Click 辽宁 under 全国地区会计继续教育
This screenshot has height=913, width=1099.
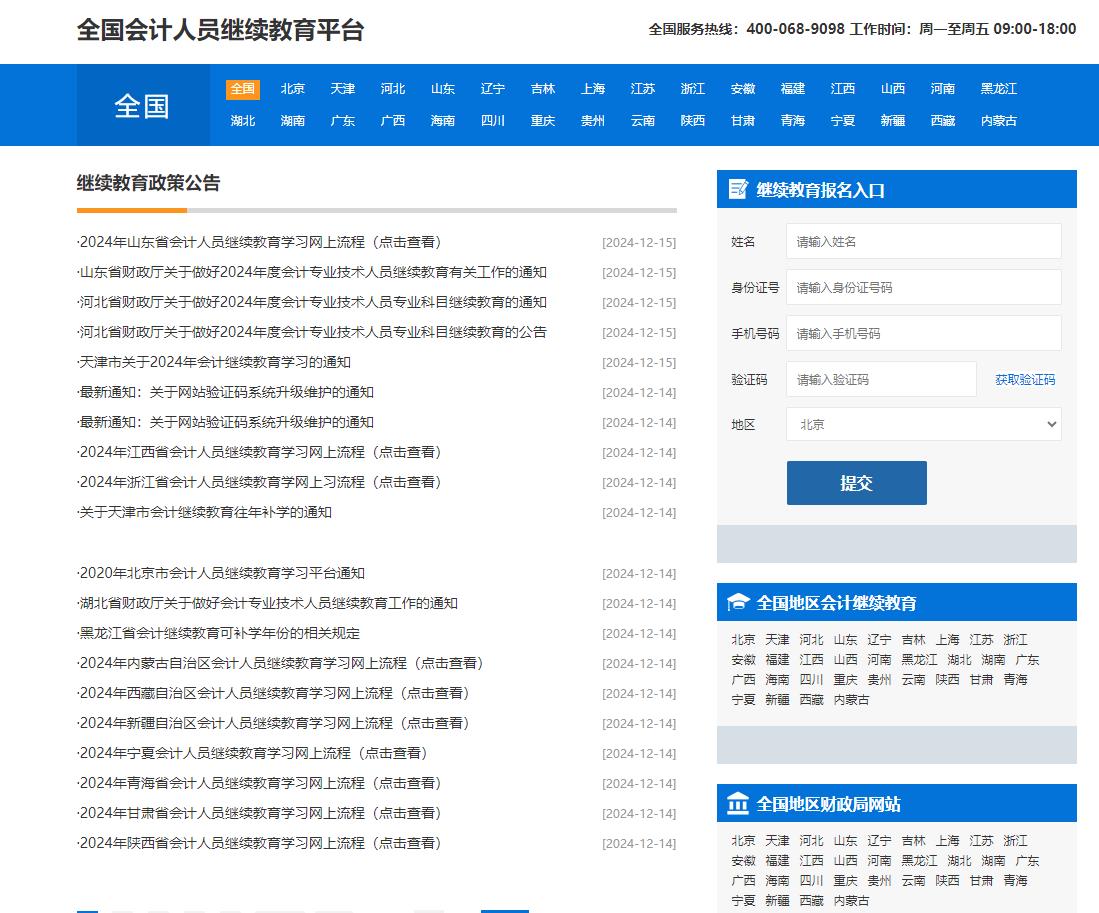[879, 640]
